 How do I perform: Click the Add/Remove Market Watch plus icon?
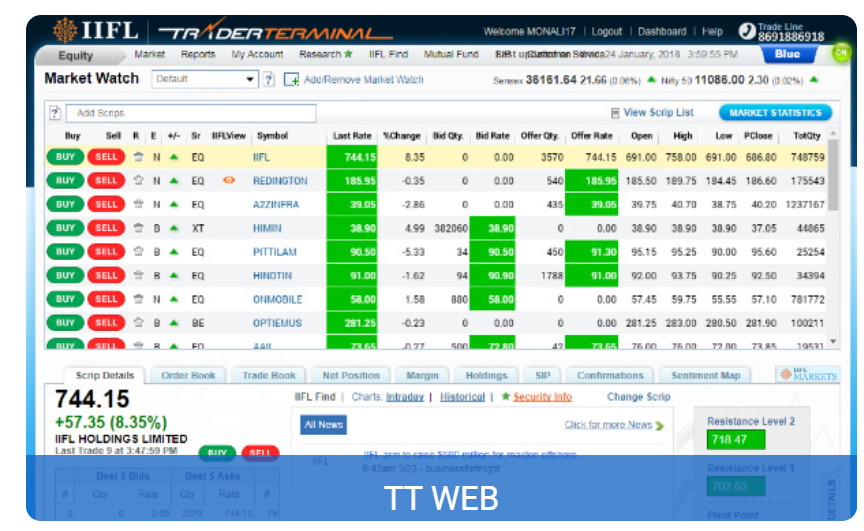[292, 79]
